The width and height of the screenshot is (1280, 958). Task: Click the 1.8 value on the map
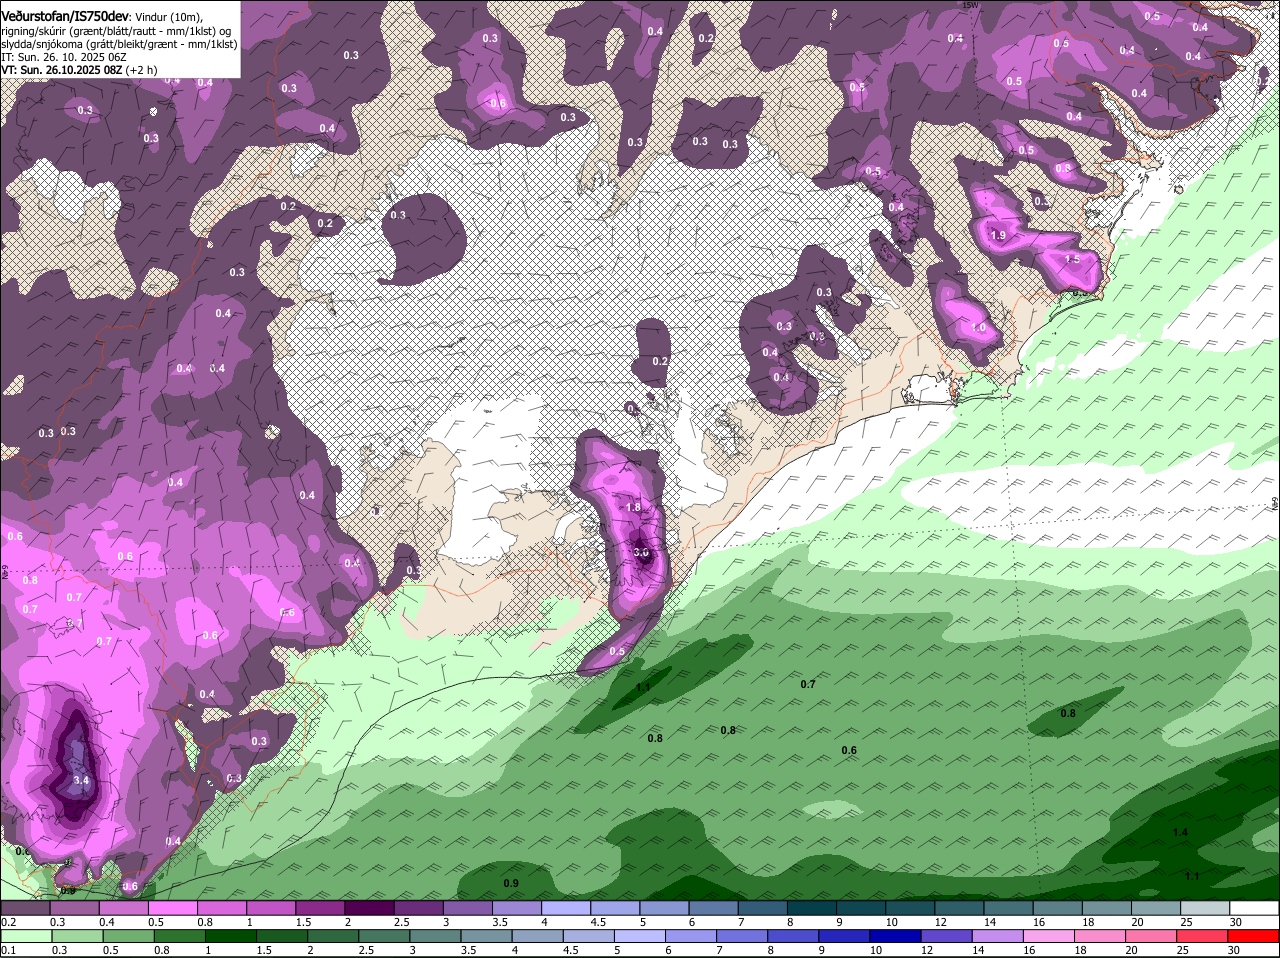[x=633, y=507]
